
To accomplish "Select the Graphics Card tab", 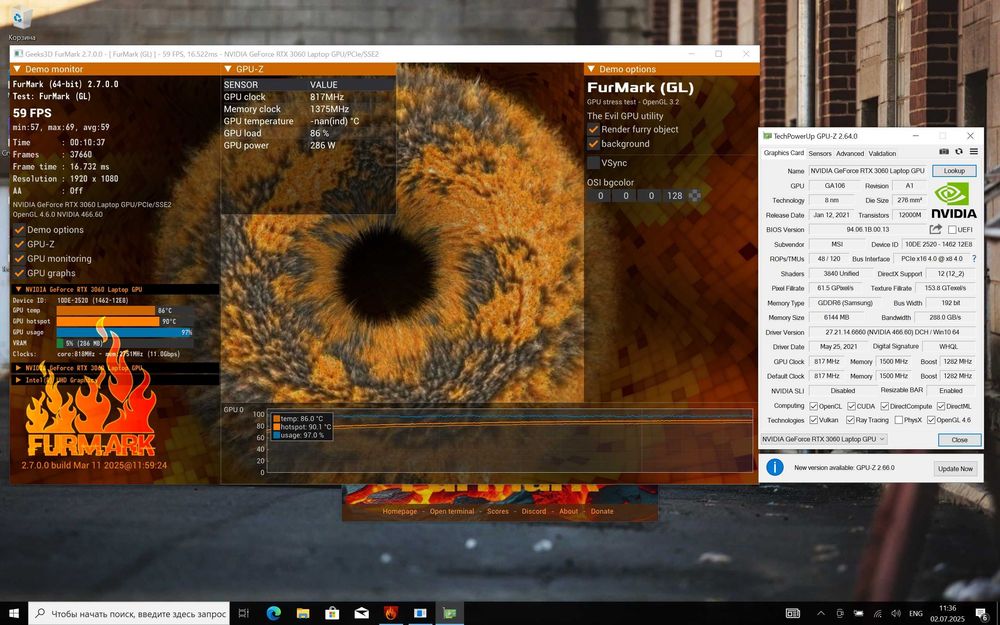I will [783, 153].
